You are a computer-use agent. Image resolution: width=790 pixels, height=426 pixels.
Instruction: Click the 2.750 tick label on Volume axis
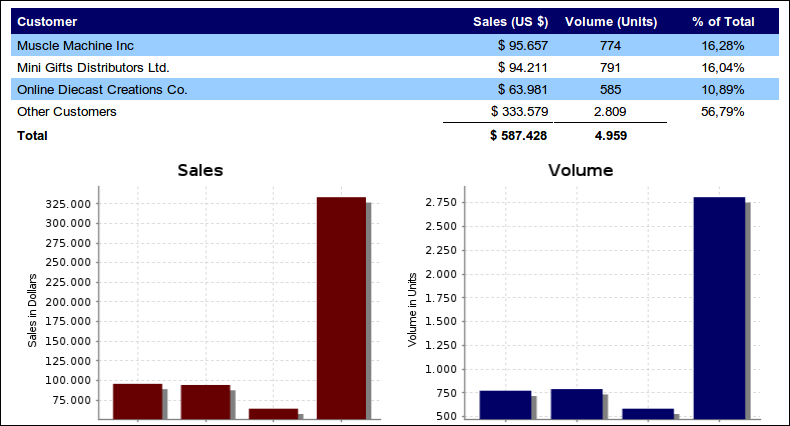pos(441,202)
